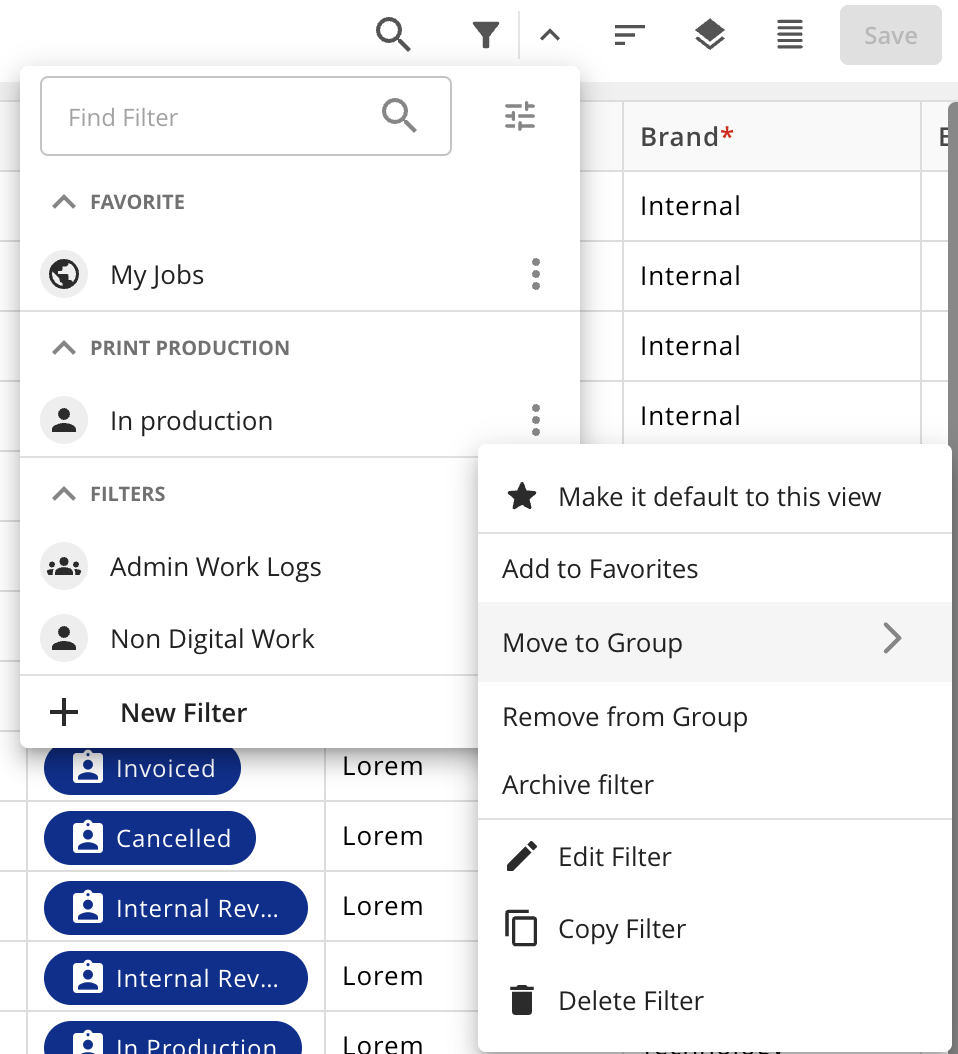958x1054 pixels.
Task: Select the My Jobs filter
Action: (x=300, y=275)
